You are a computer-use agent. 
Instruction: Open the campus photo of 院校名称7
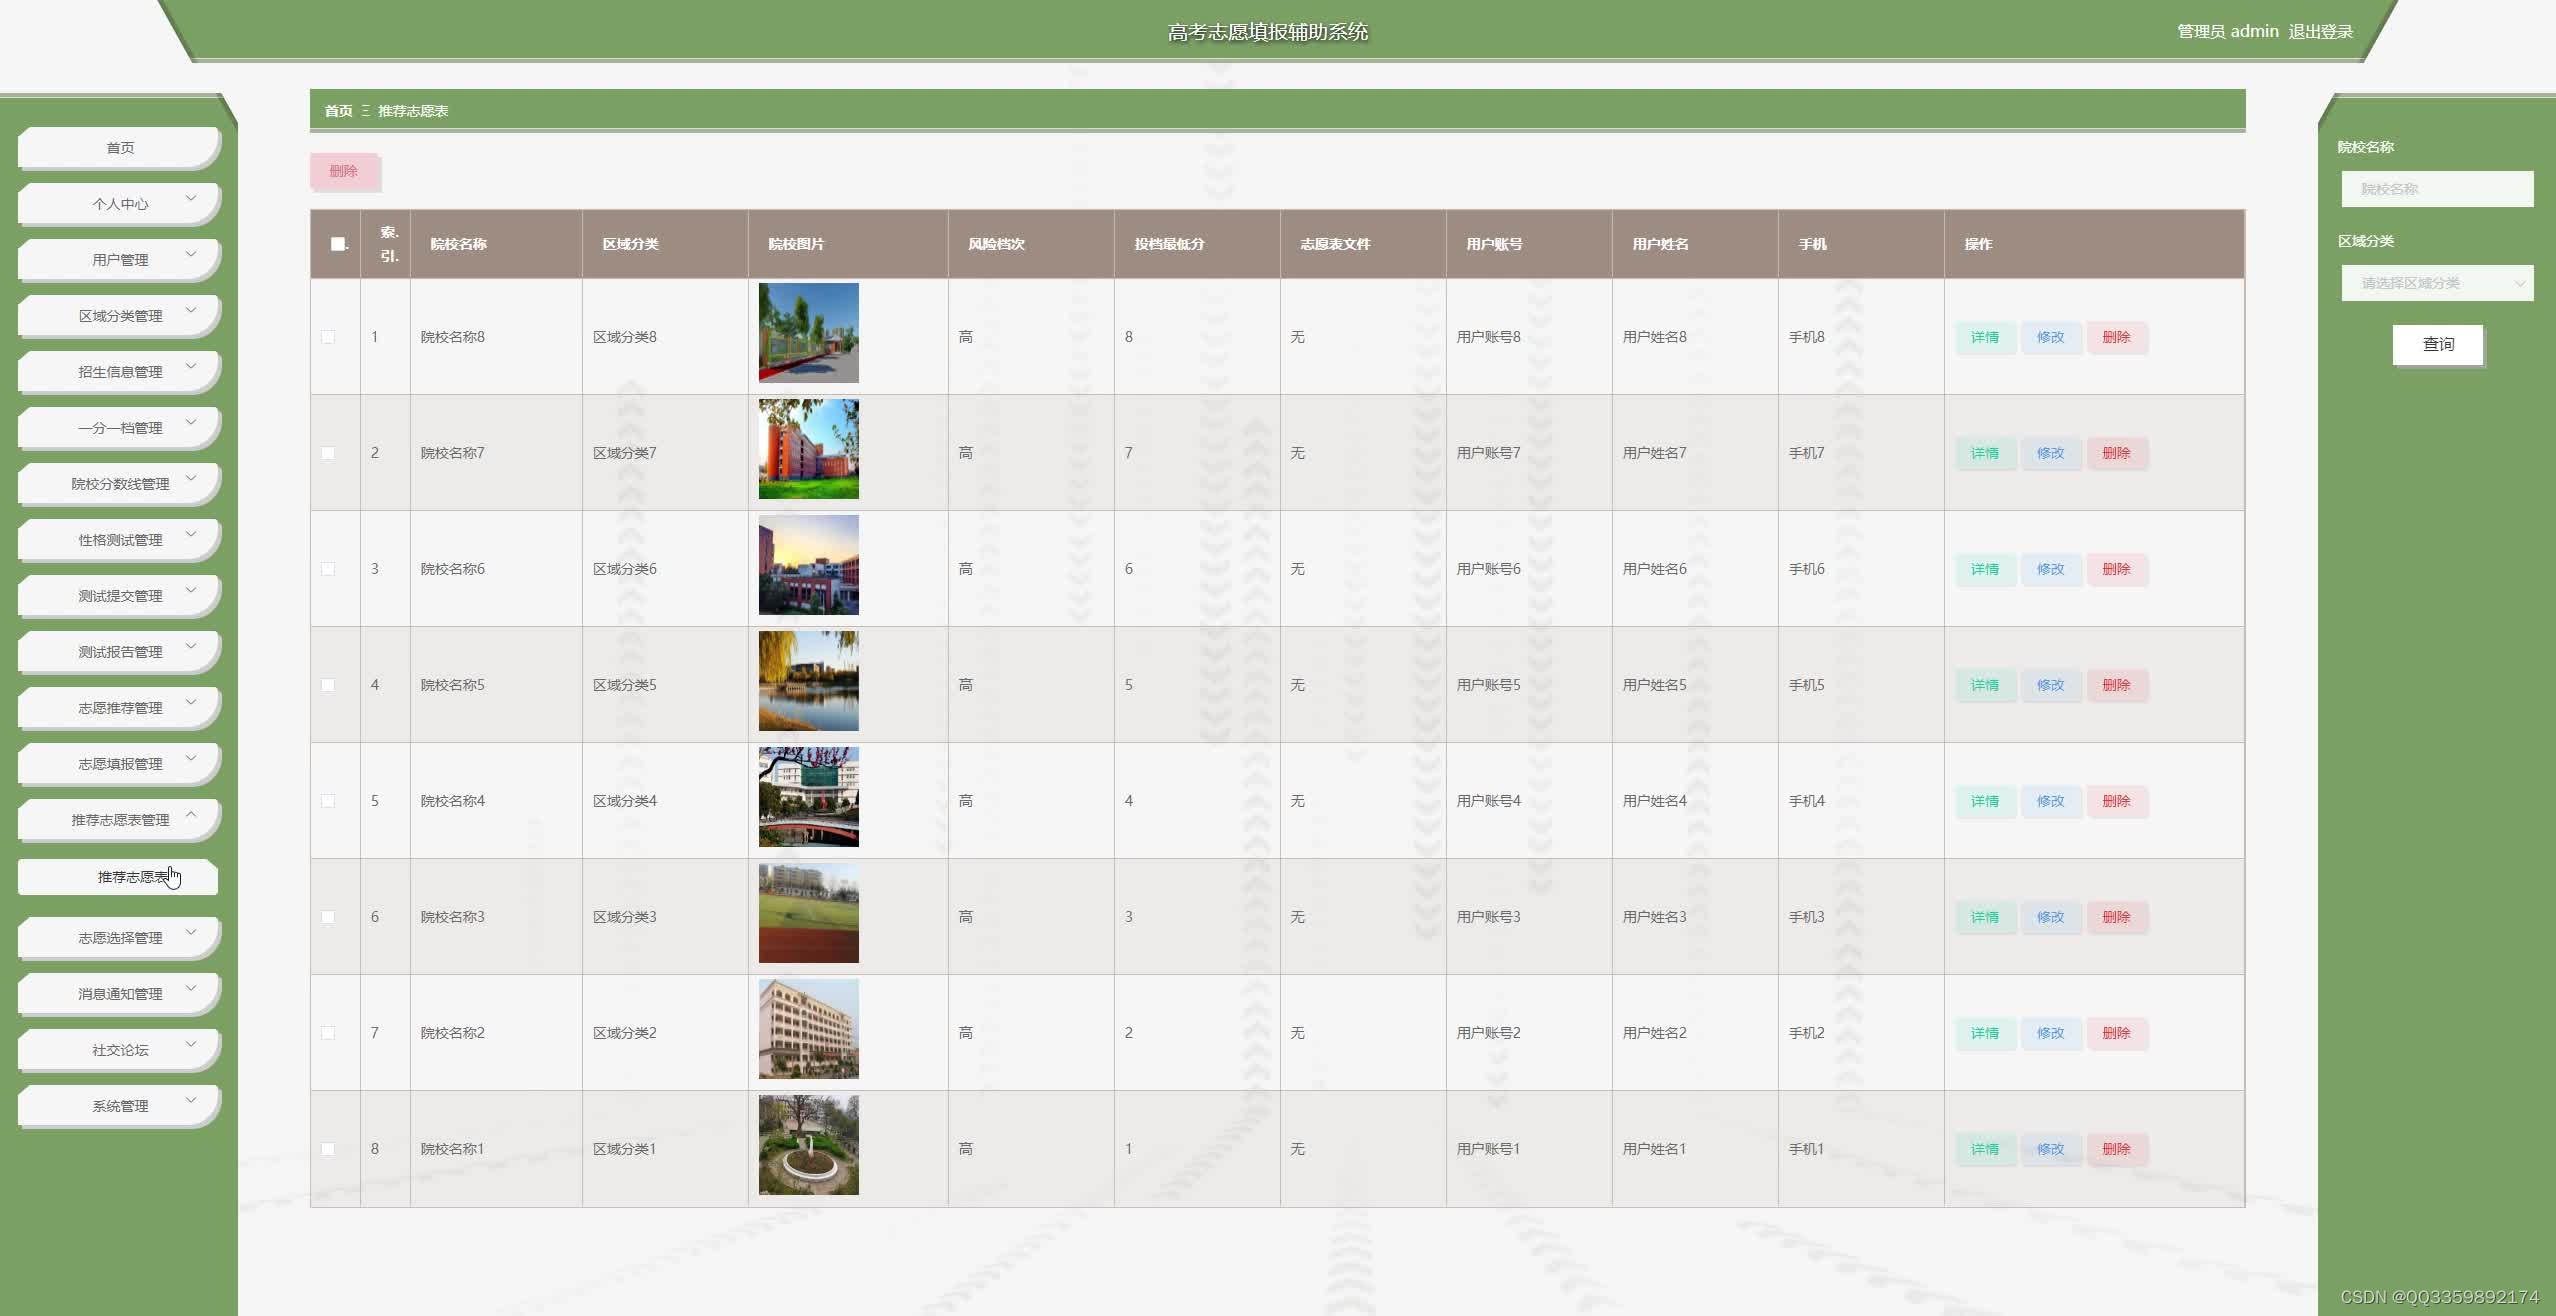pyautogui.click(x=808, y=449)
